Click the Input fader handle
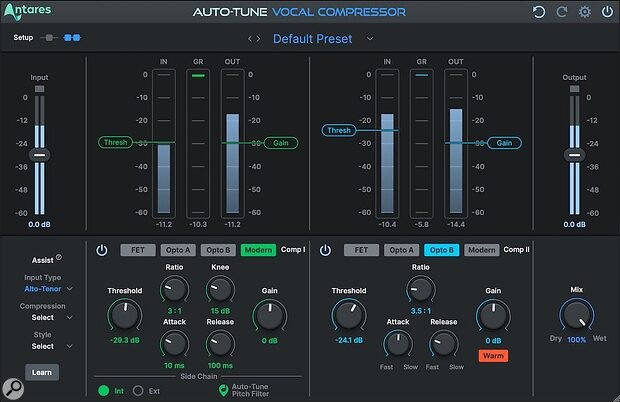 40,155
